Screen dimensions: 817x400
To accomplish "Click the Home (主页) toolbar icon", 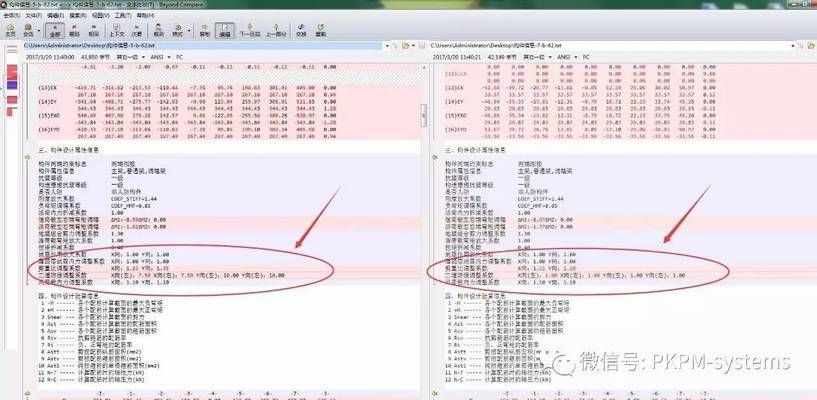I will [x=10, y=30].
